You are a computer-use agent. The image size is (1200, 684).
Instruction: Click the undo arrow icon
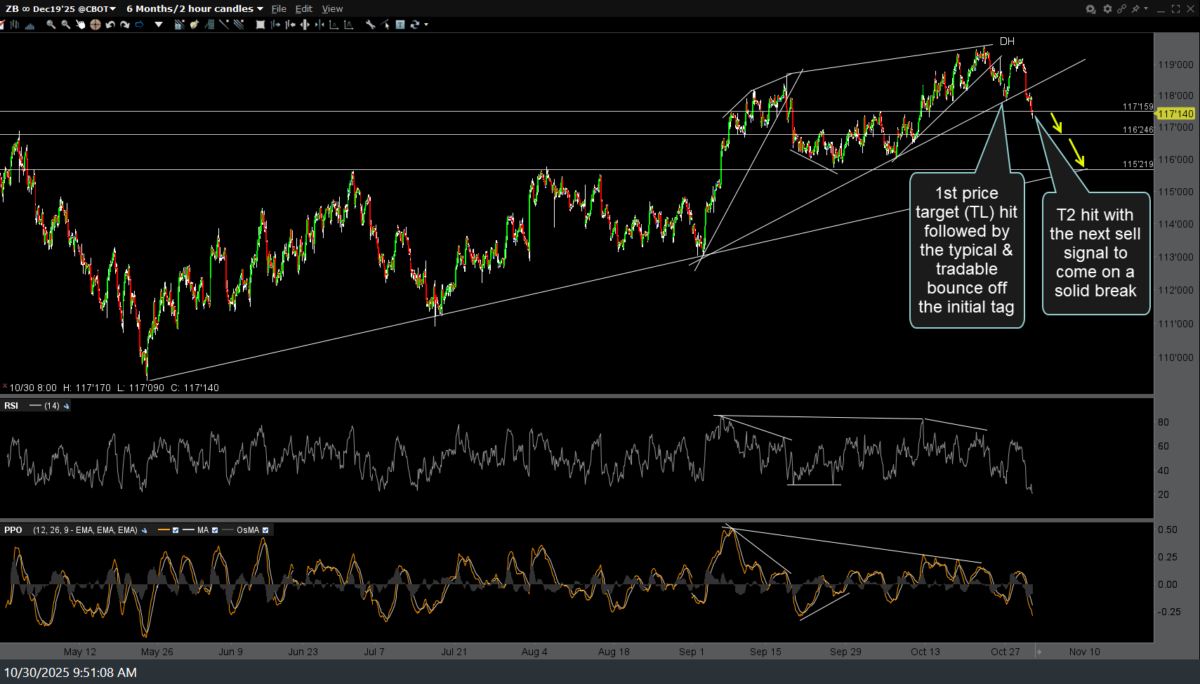click(x=110, y=24)
